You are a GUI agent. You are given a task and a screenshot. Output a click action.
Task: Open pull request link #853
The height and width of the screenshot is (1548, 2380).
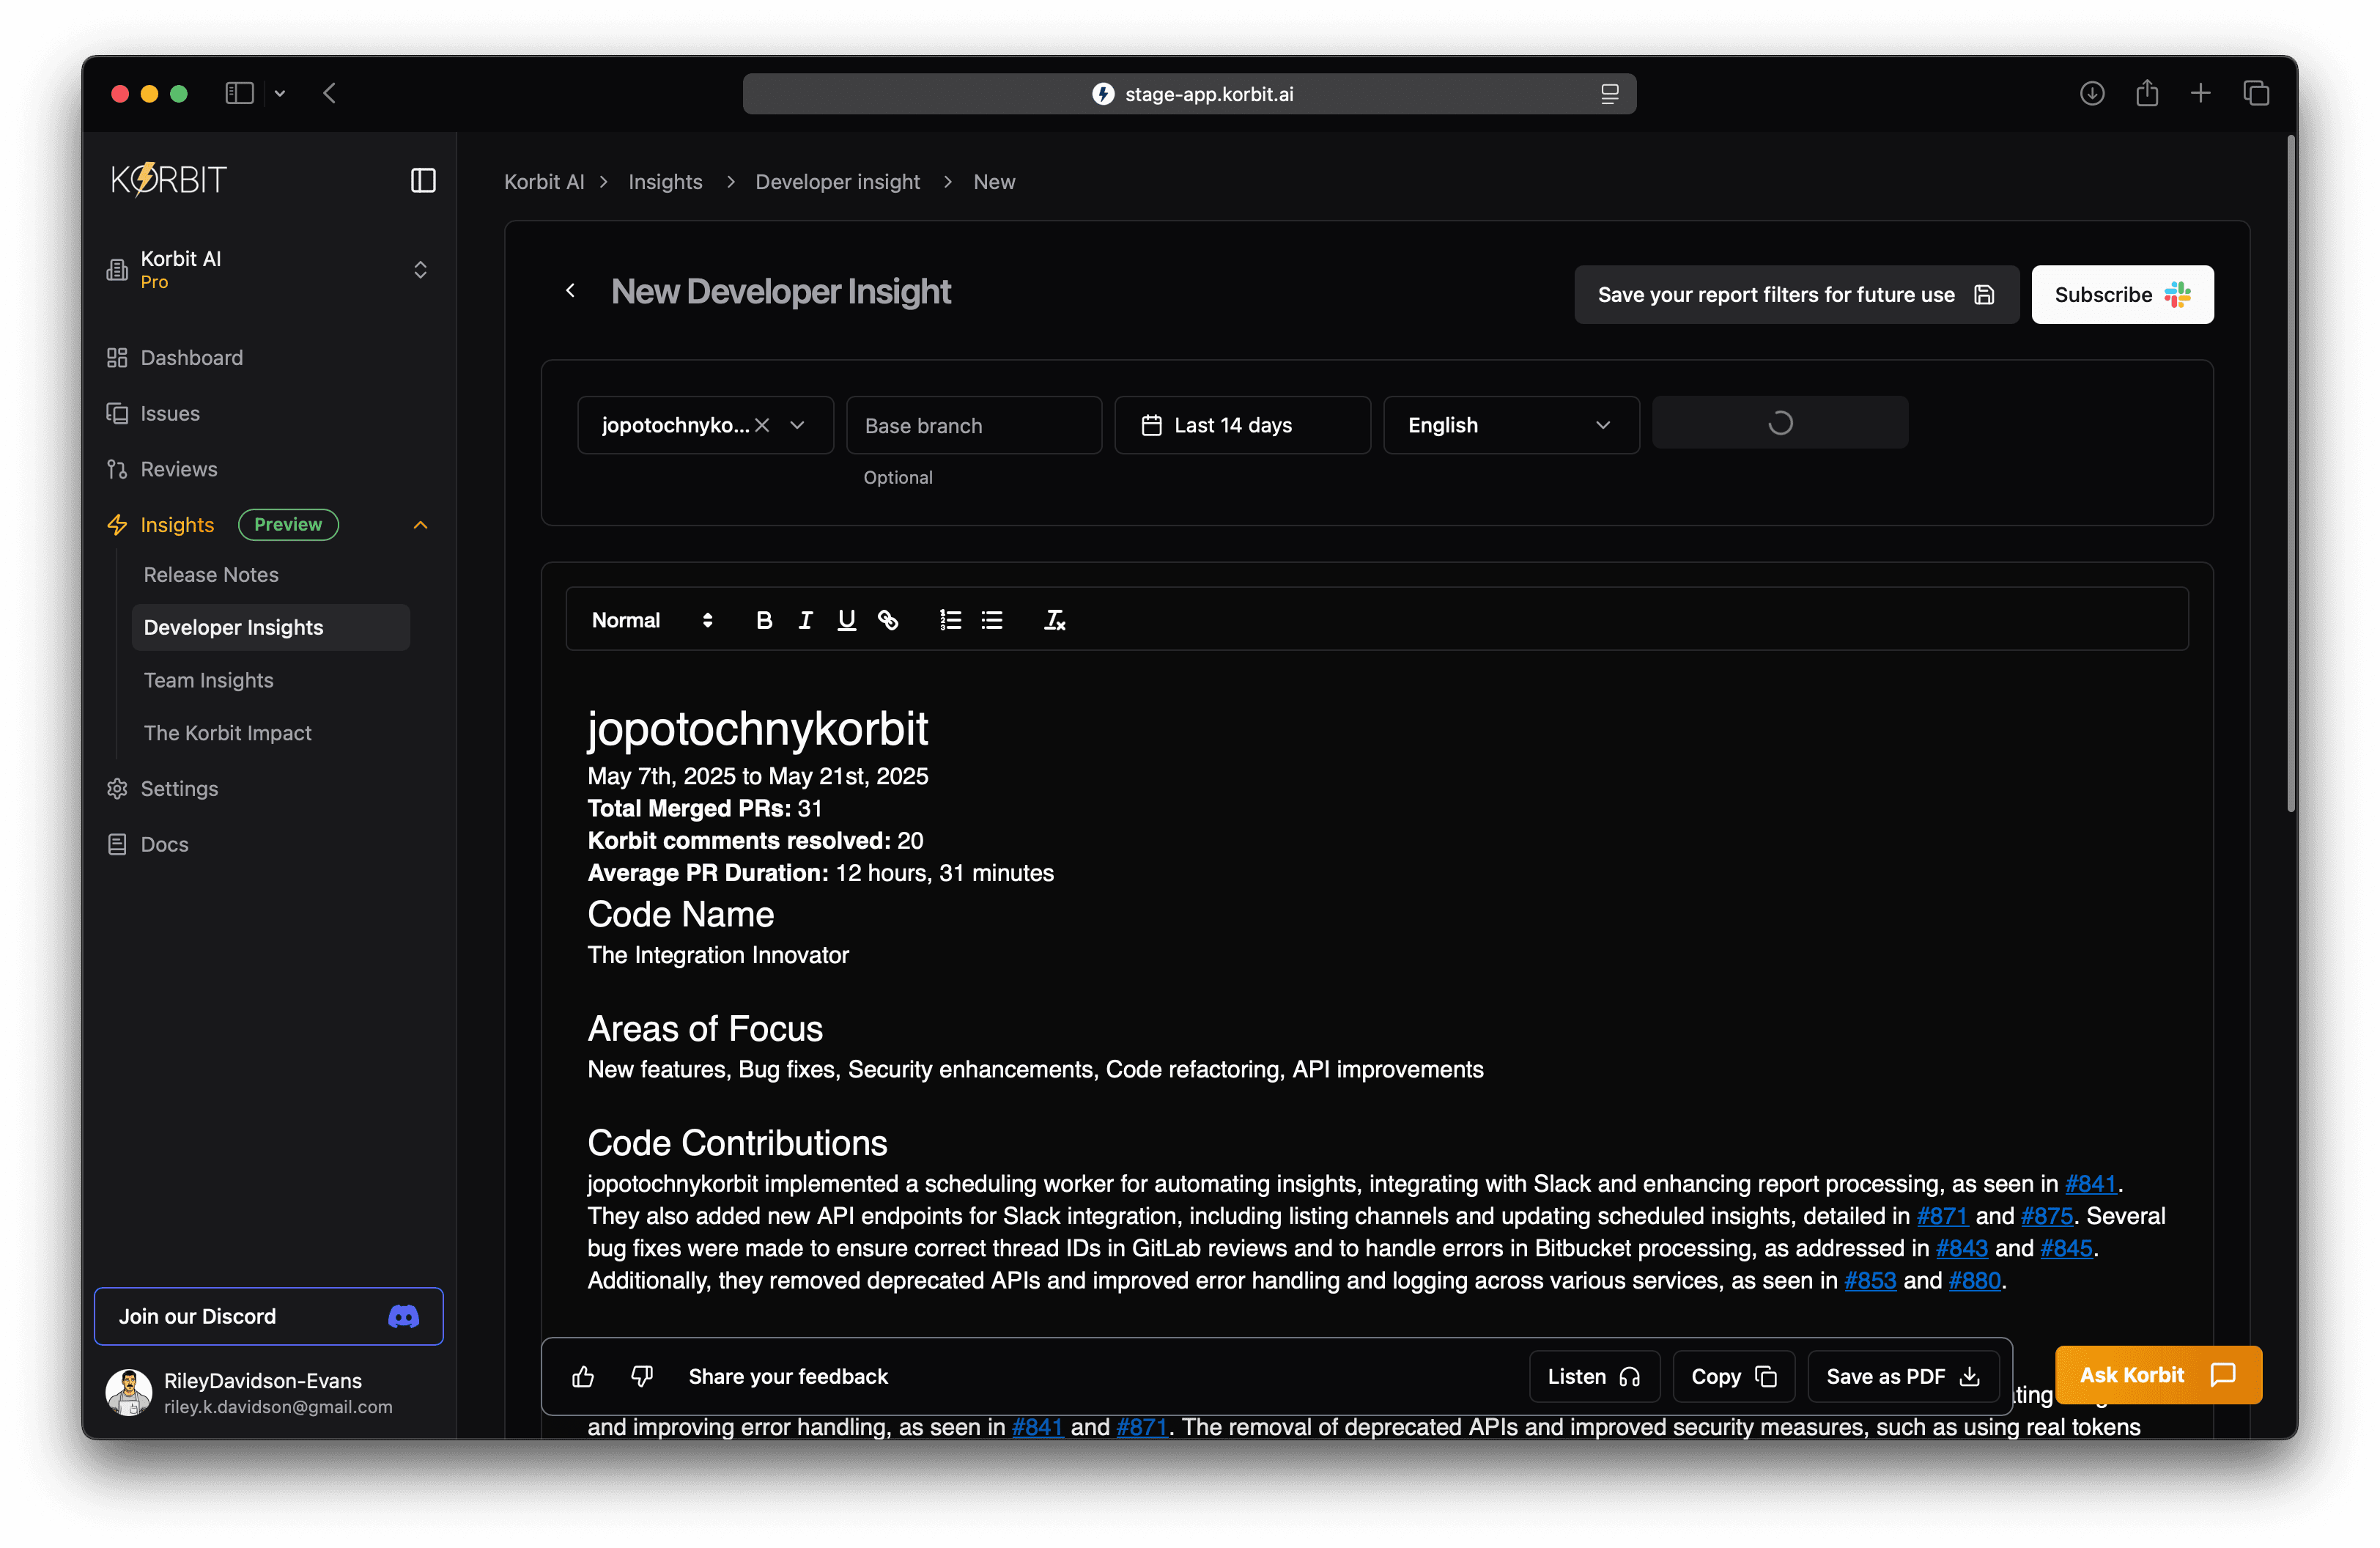[x=1870, y=1281]
